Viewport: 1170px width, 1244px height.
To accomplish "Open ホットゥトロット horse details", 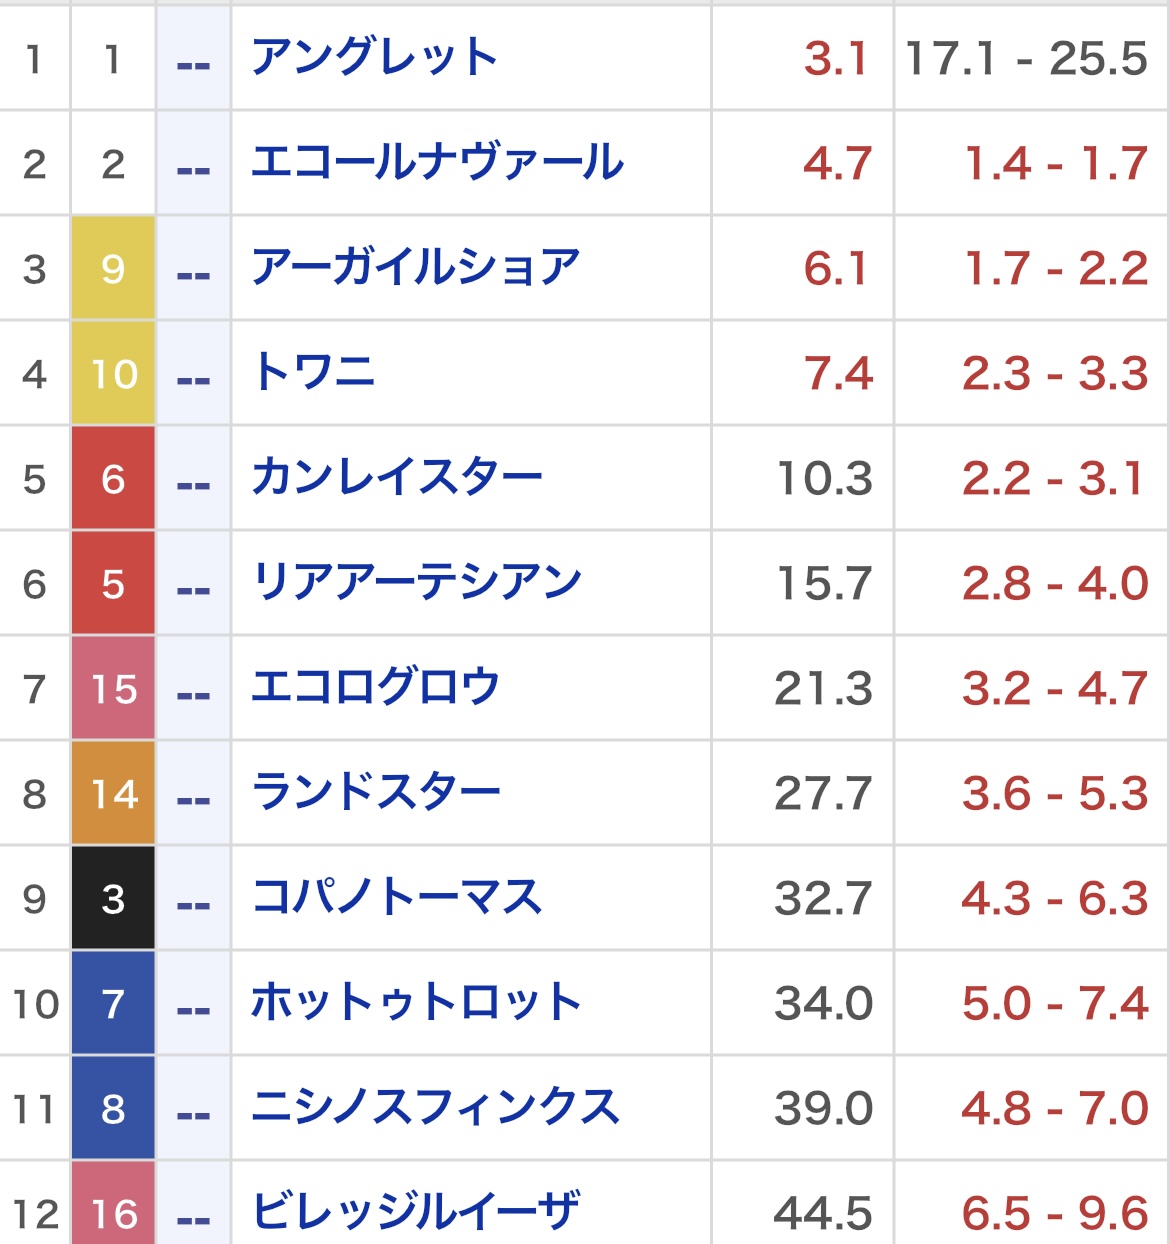I will (x=416, y=1003).
